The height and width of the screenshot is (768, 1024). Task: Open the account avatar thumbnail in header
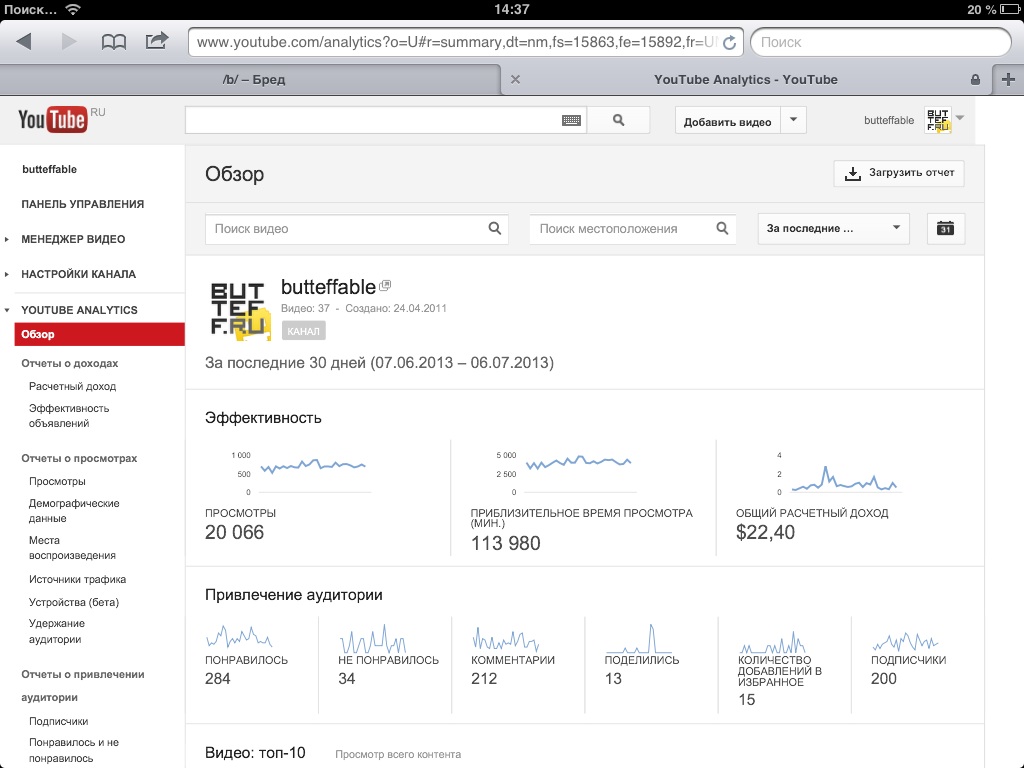(938, 120)
